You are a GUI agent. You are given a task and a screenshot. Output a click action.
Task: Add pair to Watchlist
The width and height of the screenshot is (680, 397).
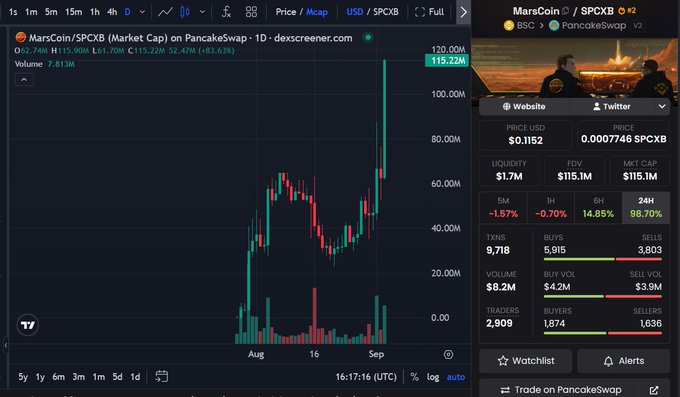526,361
